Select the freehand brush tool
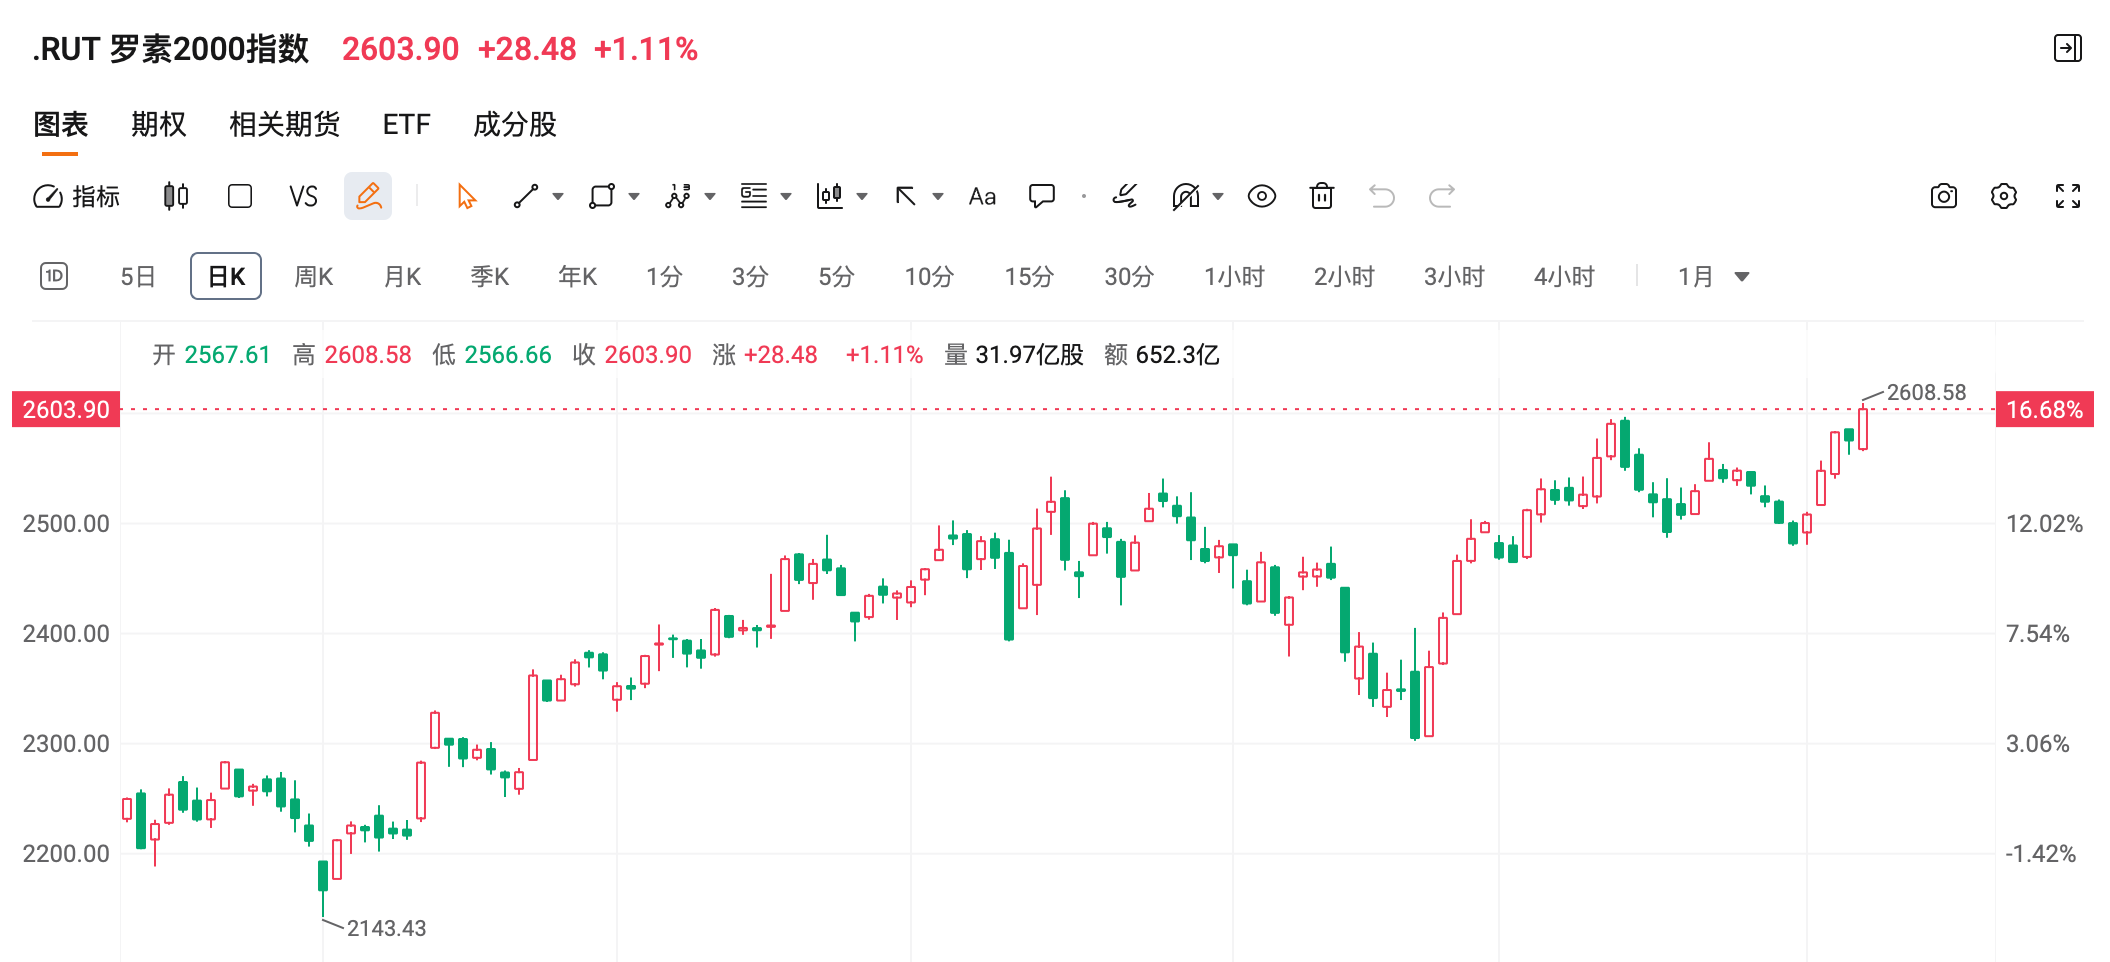 click(x=1125, y=196)
